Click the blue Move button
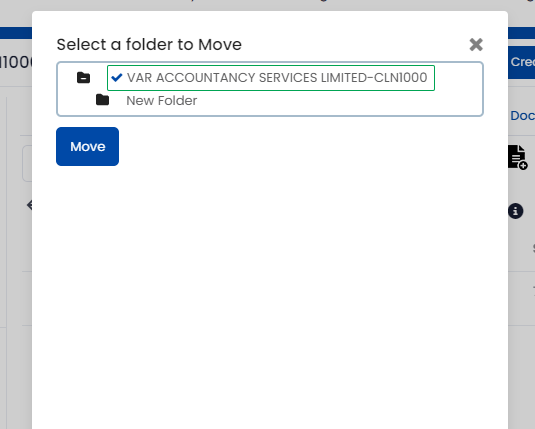The height and width of the screenshot is (429, 535). click(88, 147)
